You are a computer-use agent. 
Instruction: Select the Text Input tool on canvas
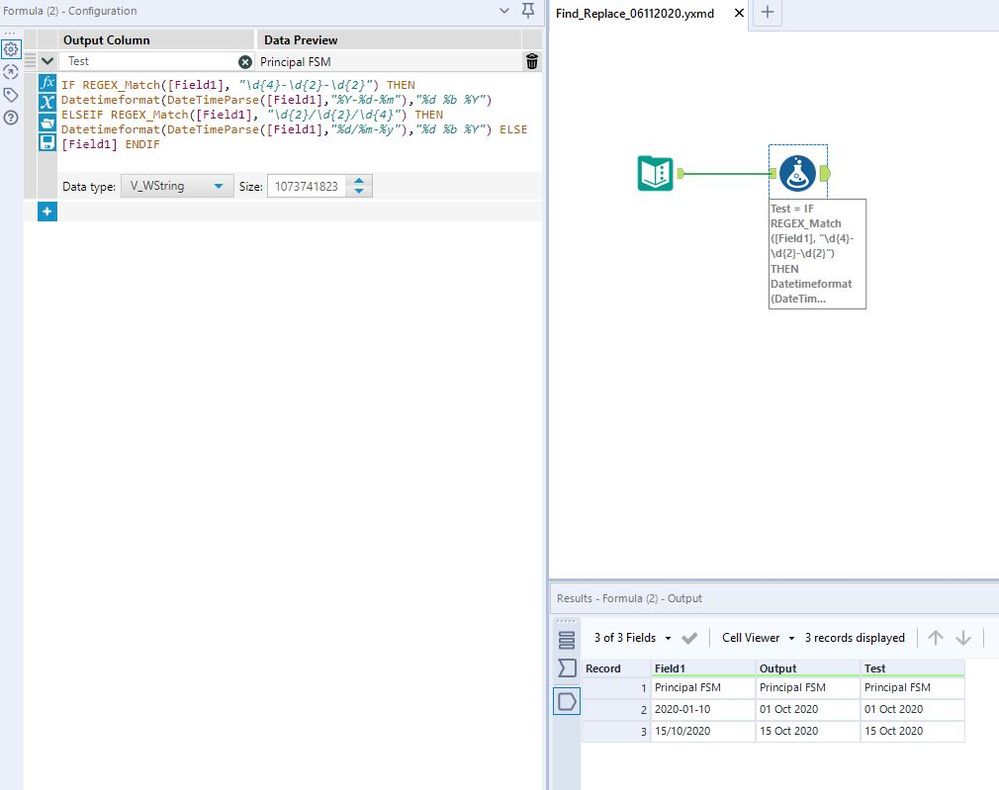point(656,174)
